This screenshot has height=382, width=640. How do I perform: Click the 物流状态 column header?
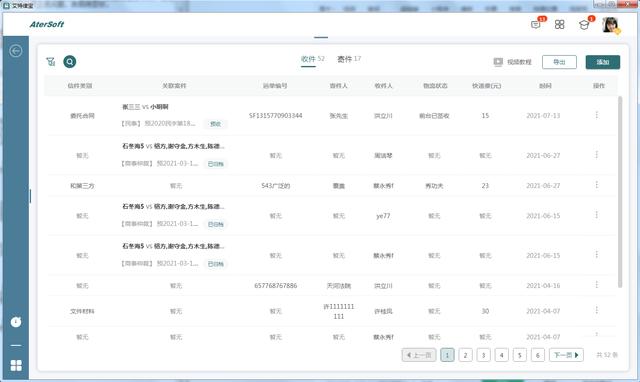point(435,86)
